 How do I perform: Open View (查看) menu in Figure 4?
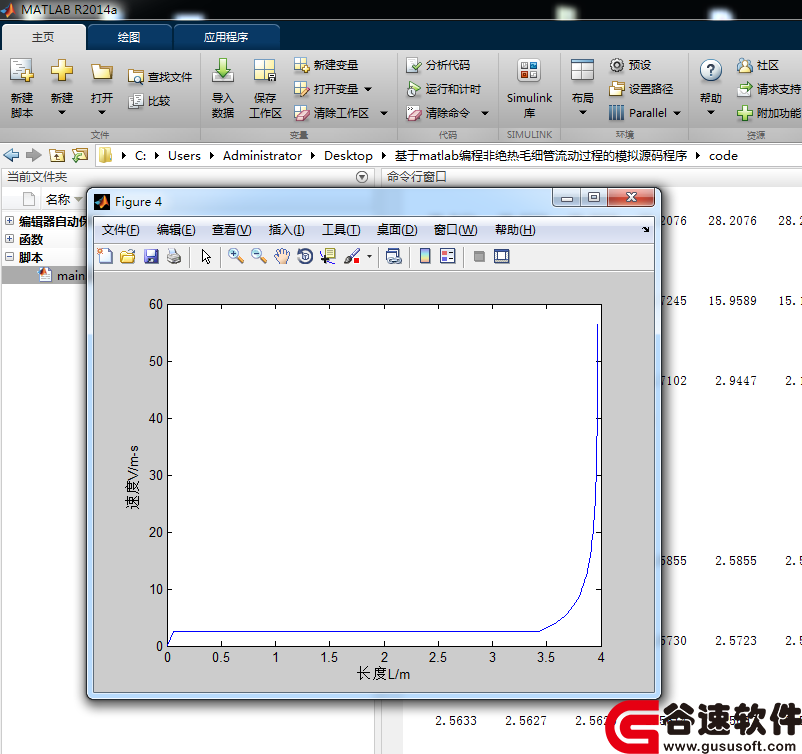232,230
